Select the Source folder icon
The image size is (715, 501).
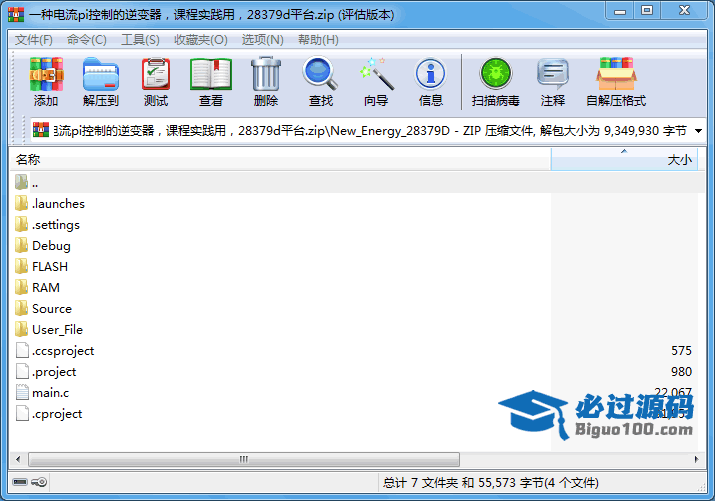(21, 308)
